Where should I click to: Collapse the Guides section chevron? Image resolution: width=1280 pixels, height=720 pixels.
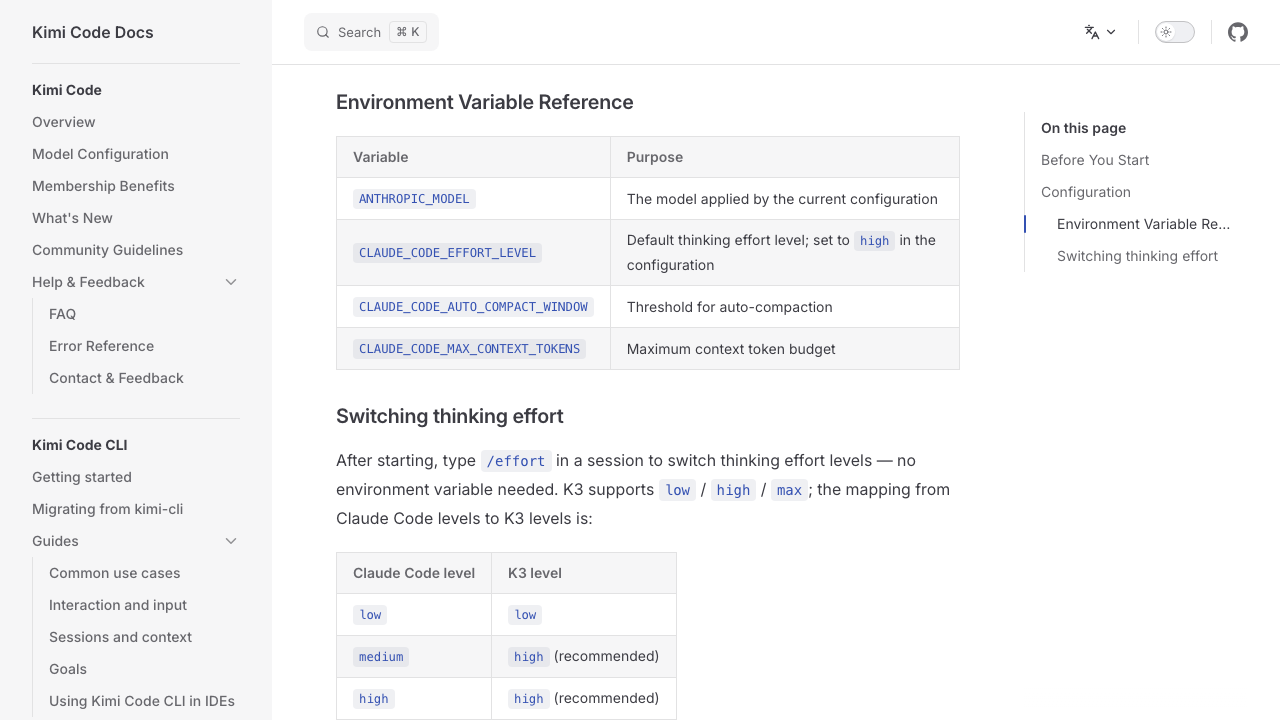click(231, 541)
